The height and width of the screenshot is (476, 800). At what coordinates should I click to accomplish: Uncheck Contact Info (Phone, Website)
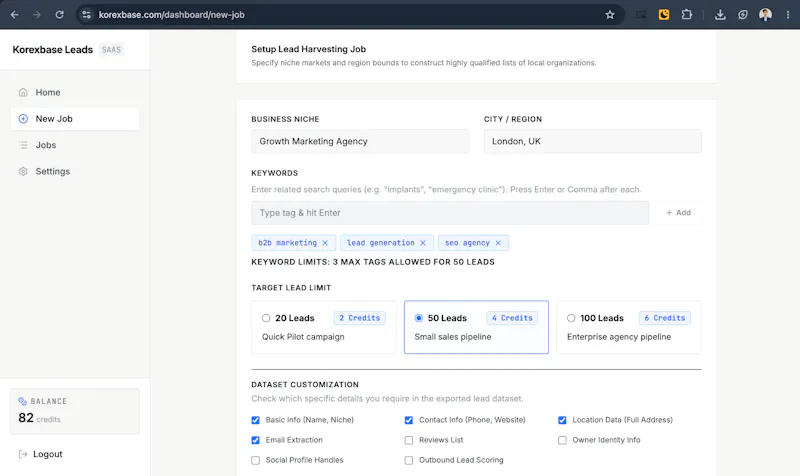(409, 420)
